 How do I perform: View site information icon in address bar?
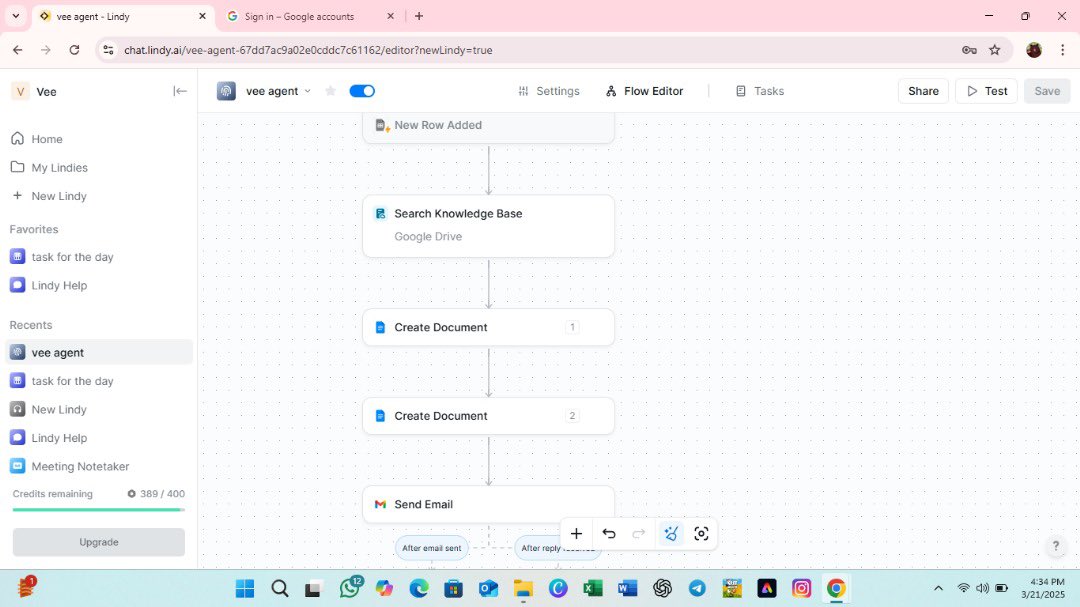[108, 50]
